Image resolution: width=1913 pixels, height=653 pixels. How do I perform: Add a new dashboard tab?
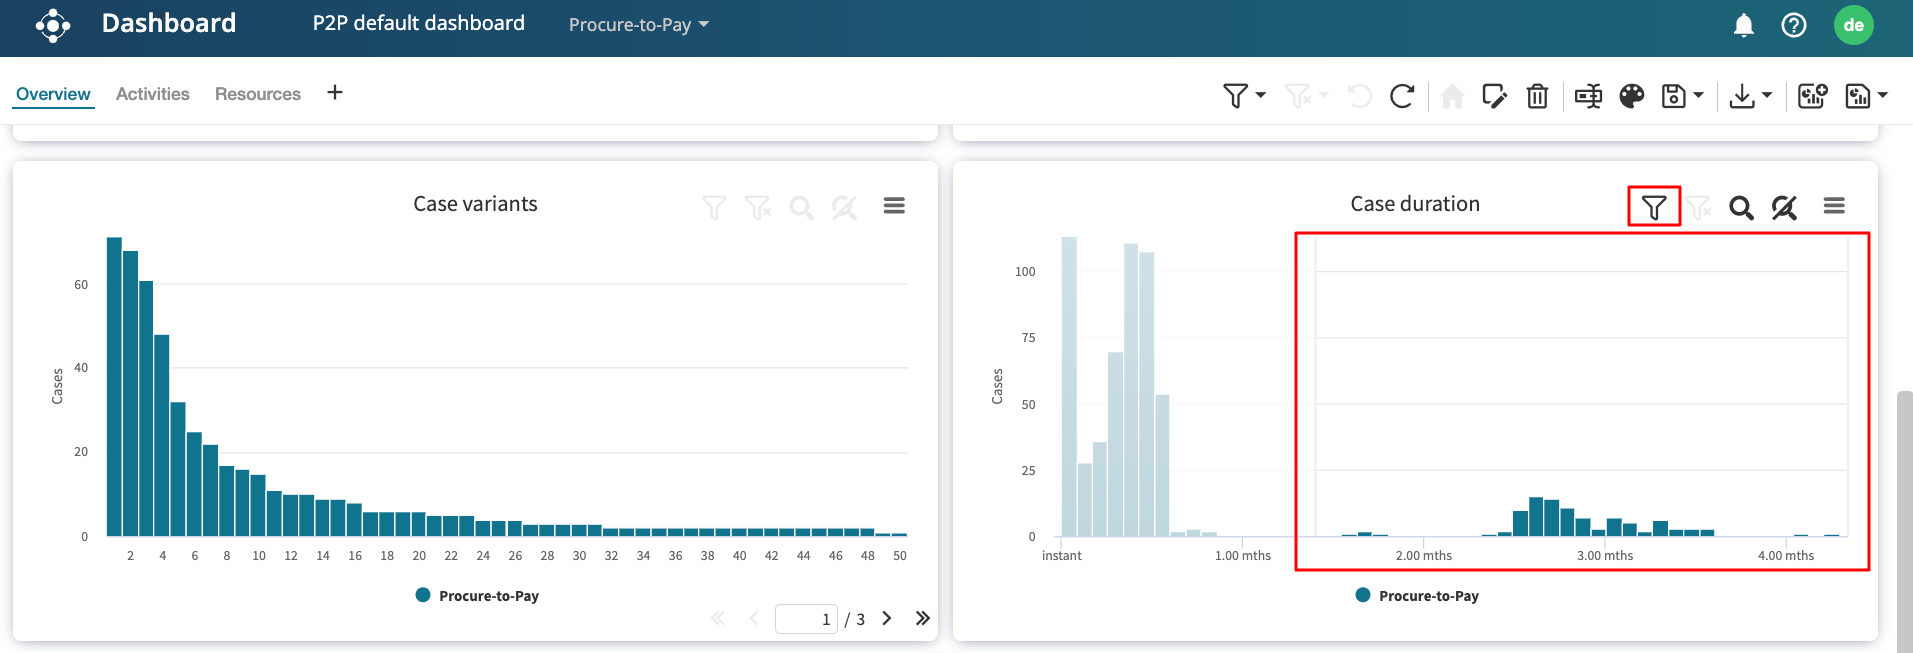[335, 93]
